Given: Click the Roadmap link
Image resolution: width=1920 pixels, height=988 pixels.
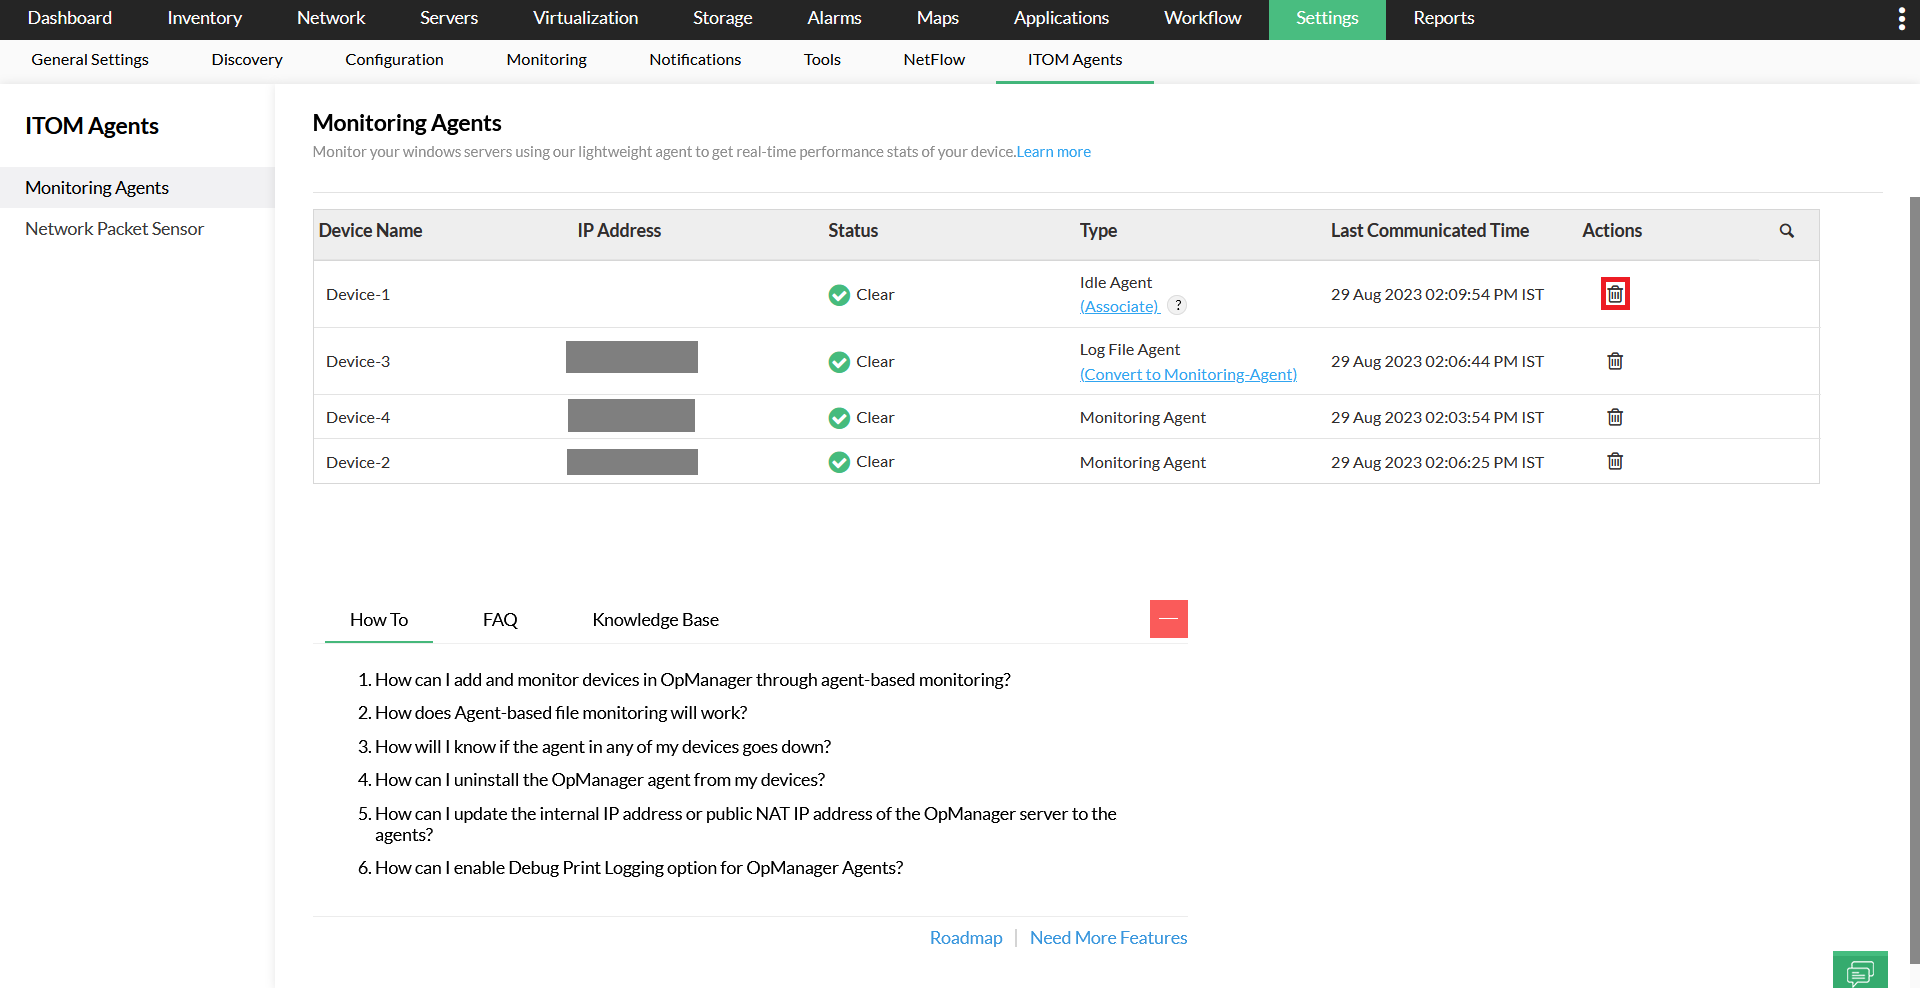Looking at the screenshot, I should coord(965,938).
